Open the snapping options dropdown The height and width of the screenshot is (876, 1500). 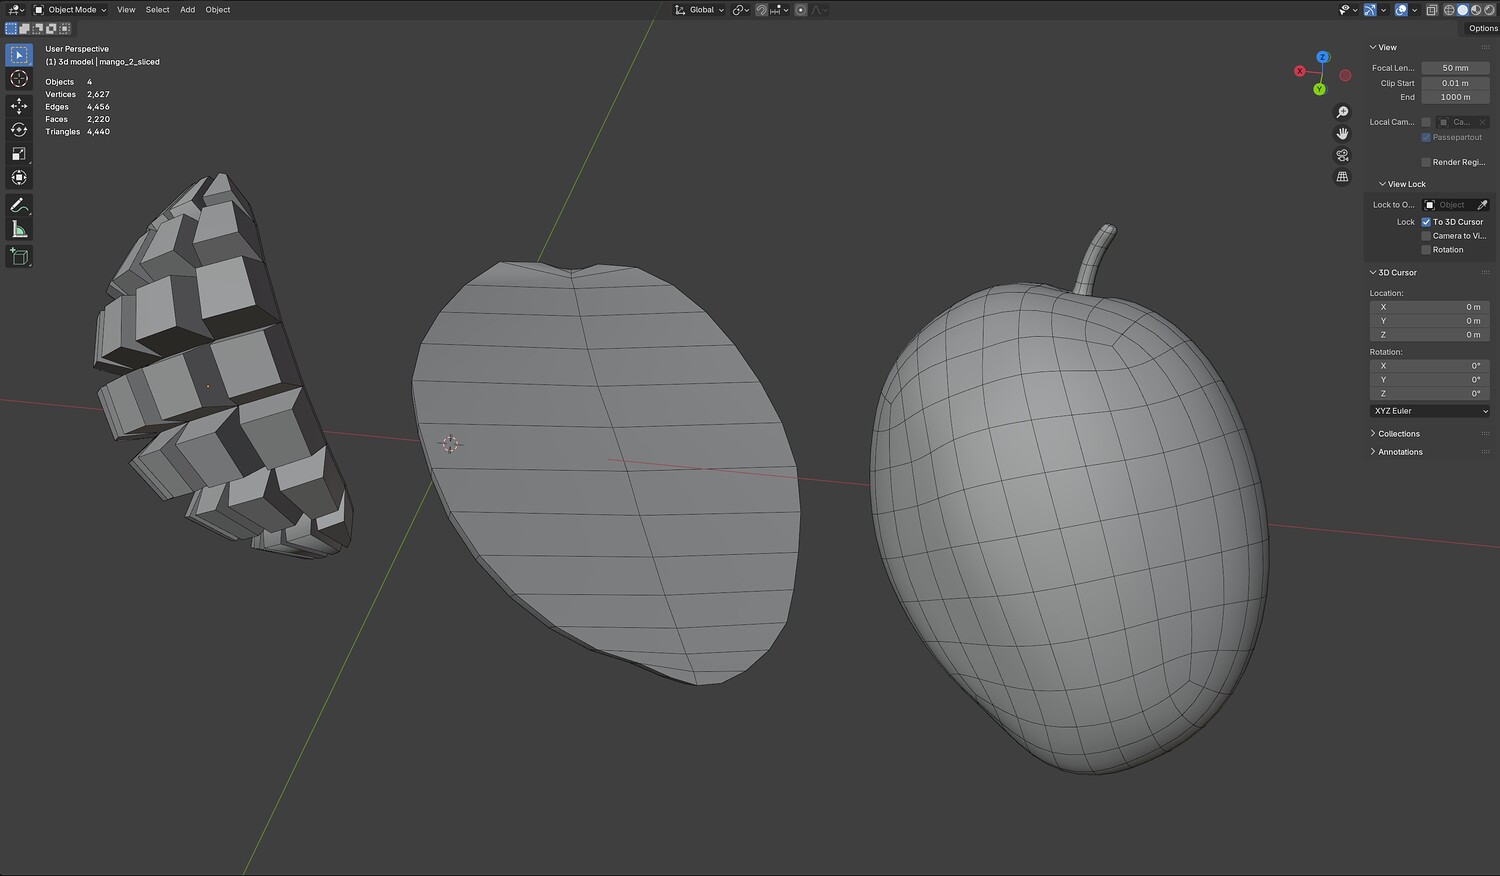tap(778, 10)
